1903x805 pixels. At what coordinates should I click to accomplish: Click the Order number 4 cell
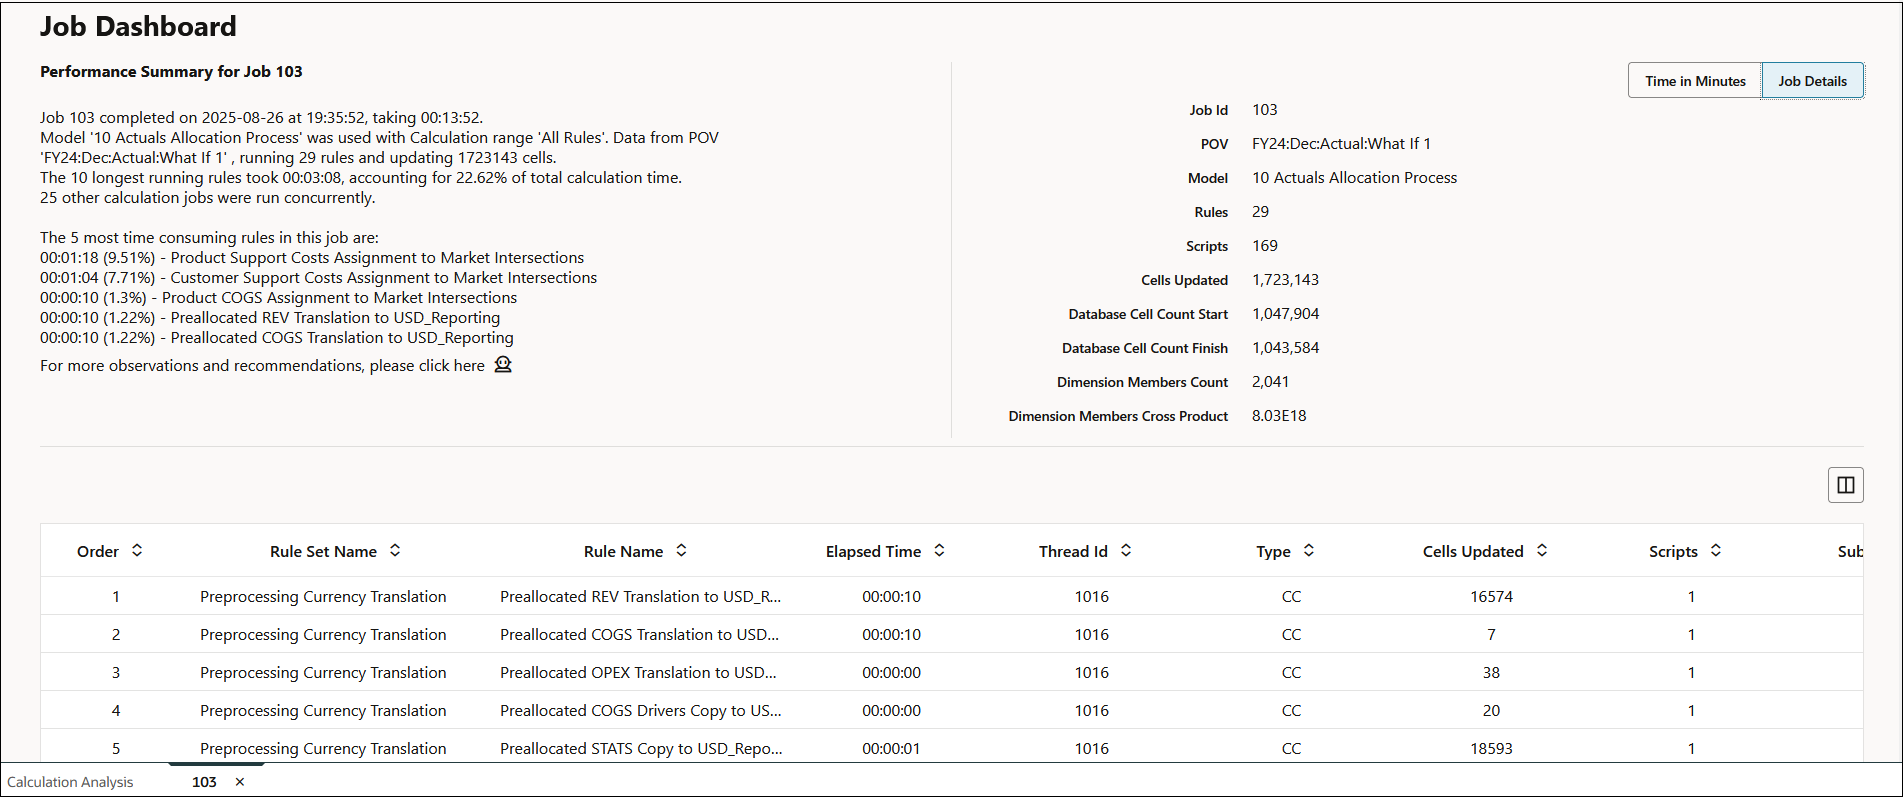click(116, 711)
